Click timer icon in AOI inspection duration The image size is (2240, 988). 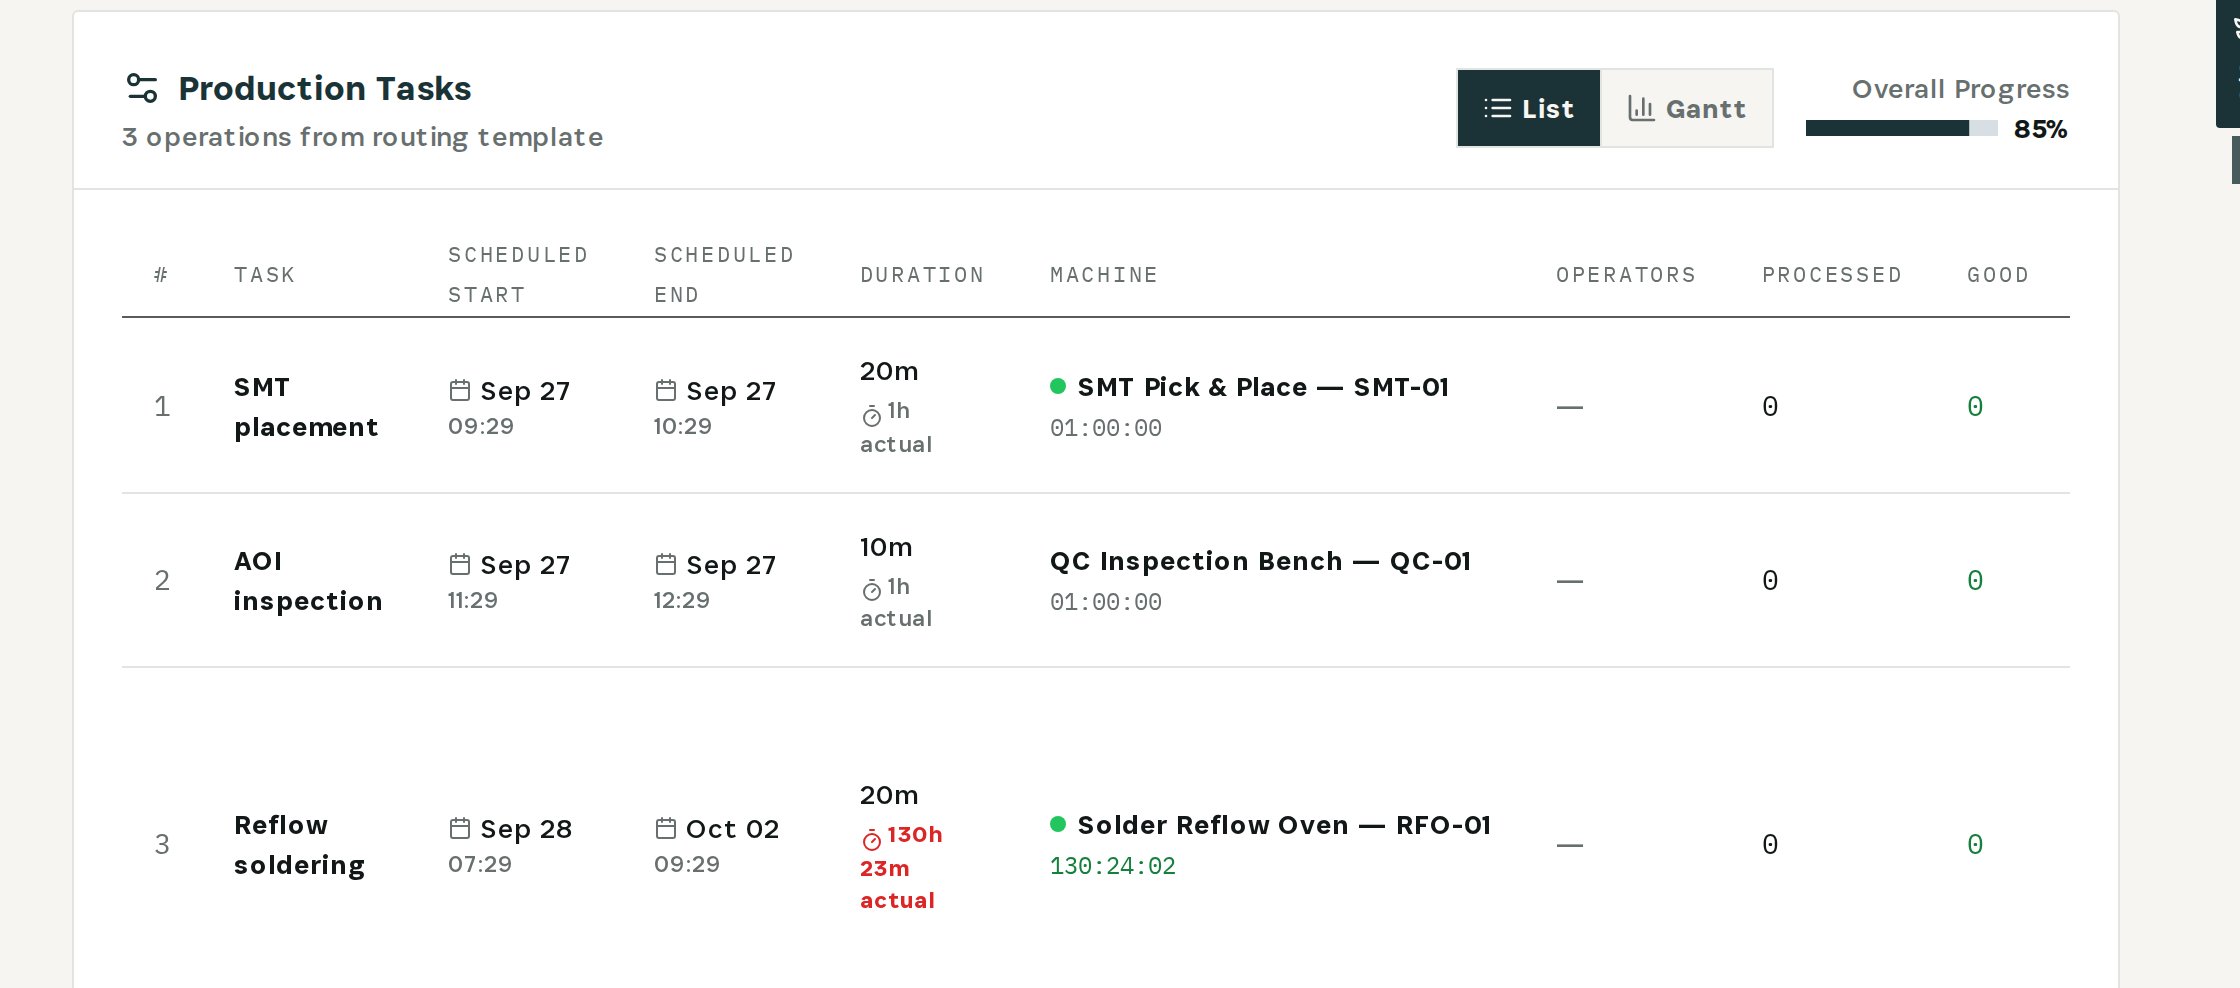[x=872, y=590]
